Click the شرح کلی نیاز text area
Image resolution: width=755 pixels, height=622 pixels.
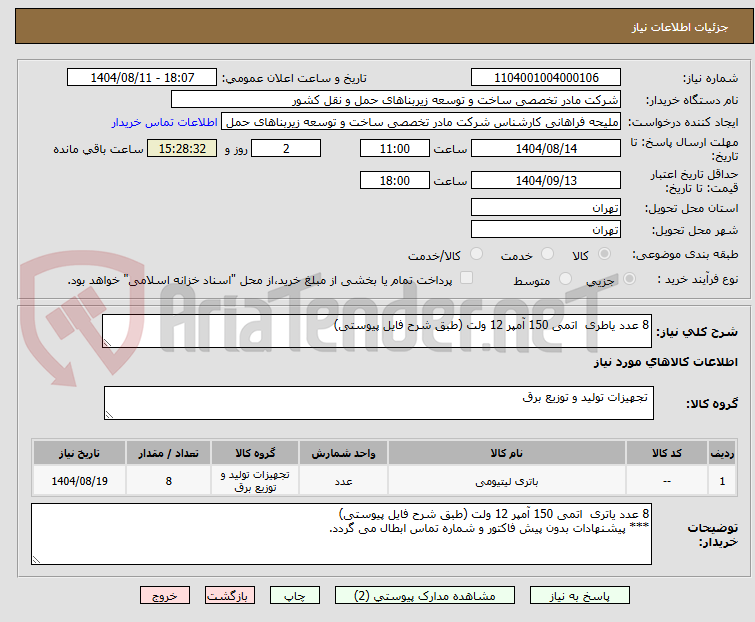click(x=377, y=331)
